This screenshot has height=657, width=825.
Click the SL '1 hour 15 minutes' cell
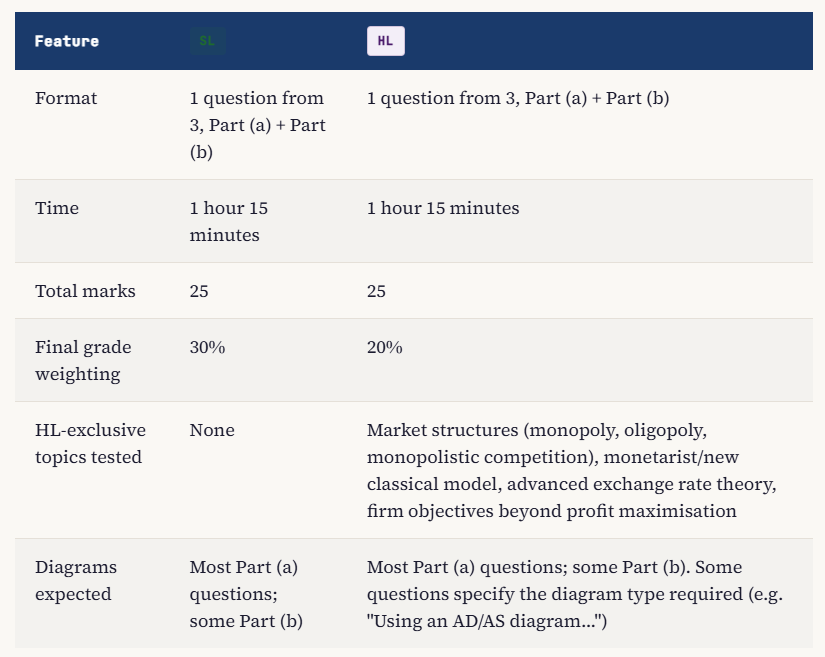(229, 221)
